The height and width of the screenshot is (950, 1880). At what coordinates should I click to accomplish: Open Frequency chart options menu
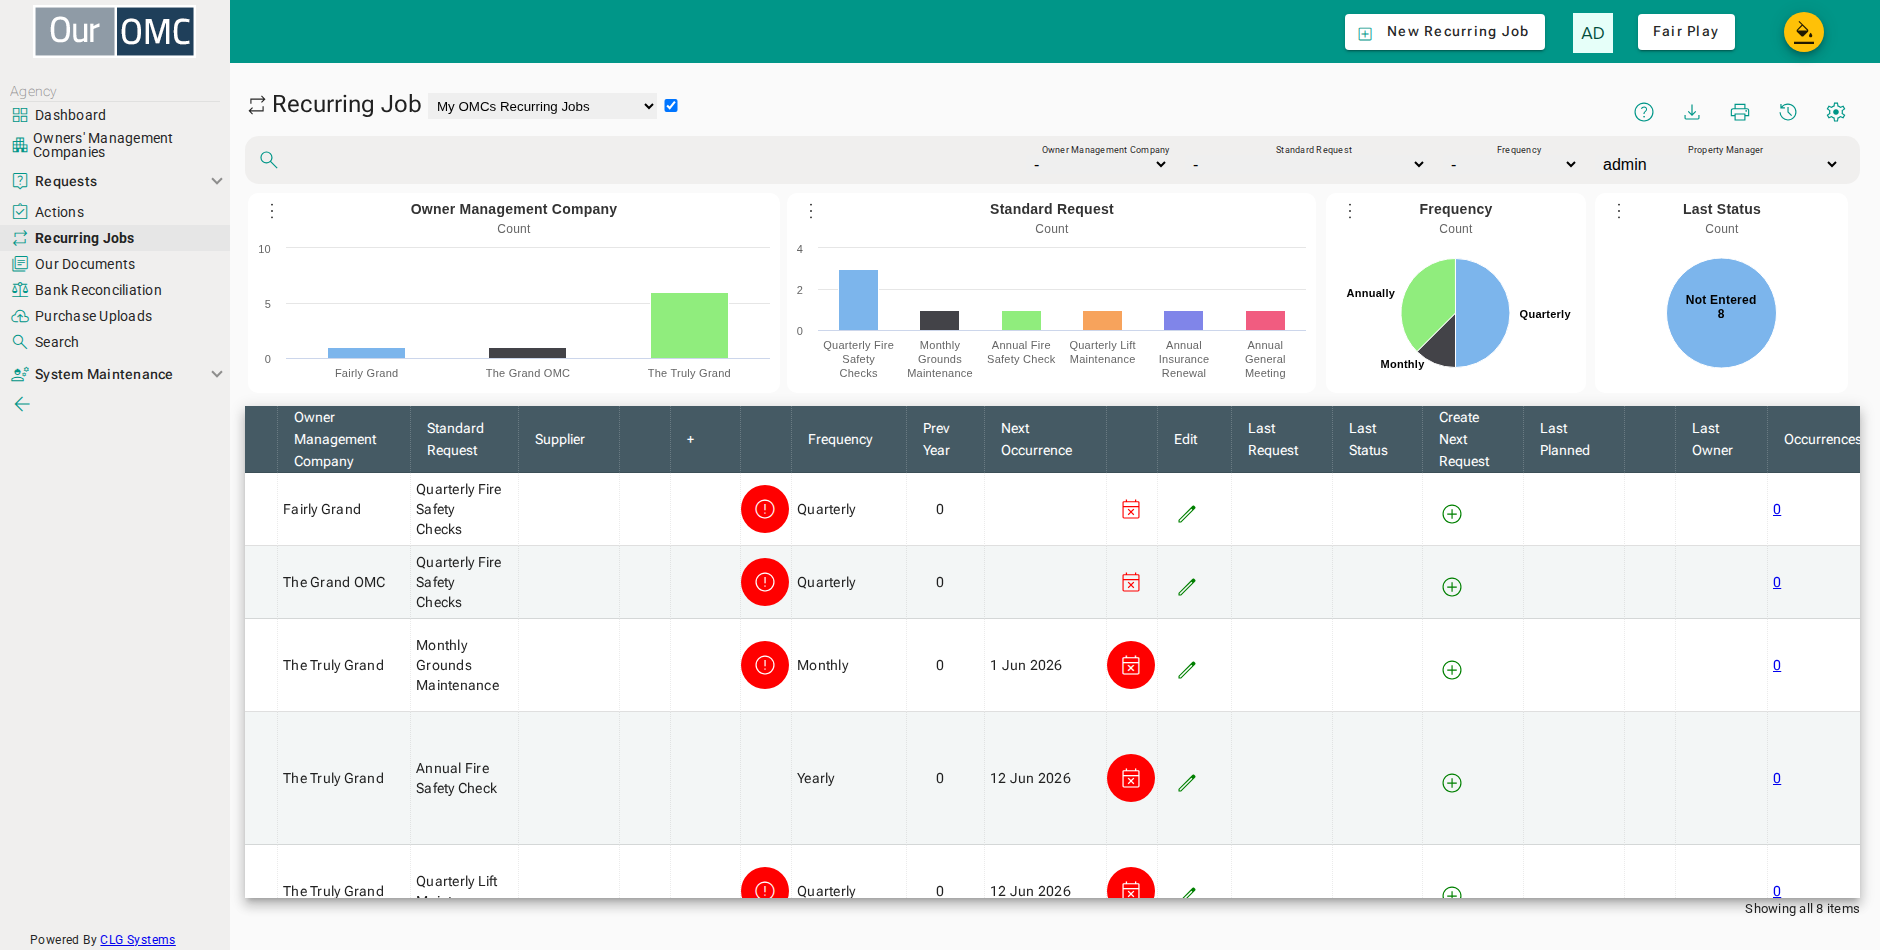coord(1350,211)
